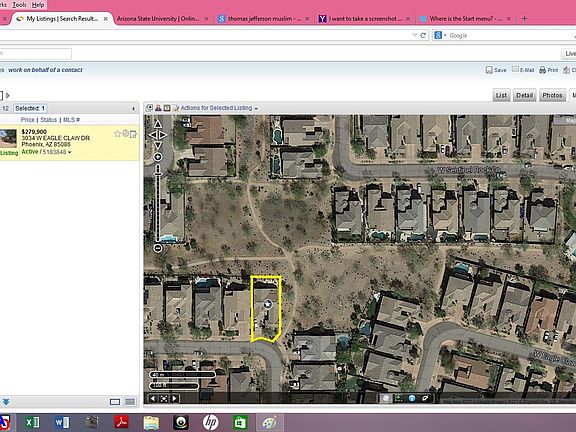Click the search field below the address bar

click(35, 54)
